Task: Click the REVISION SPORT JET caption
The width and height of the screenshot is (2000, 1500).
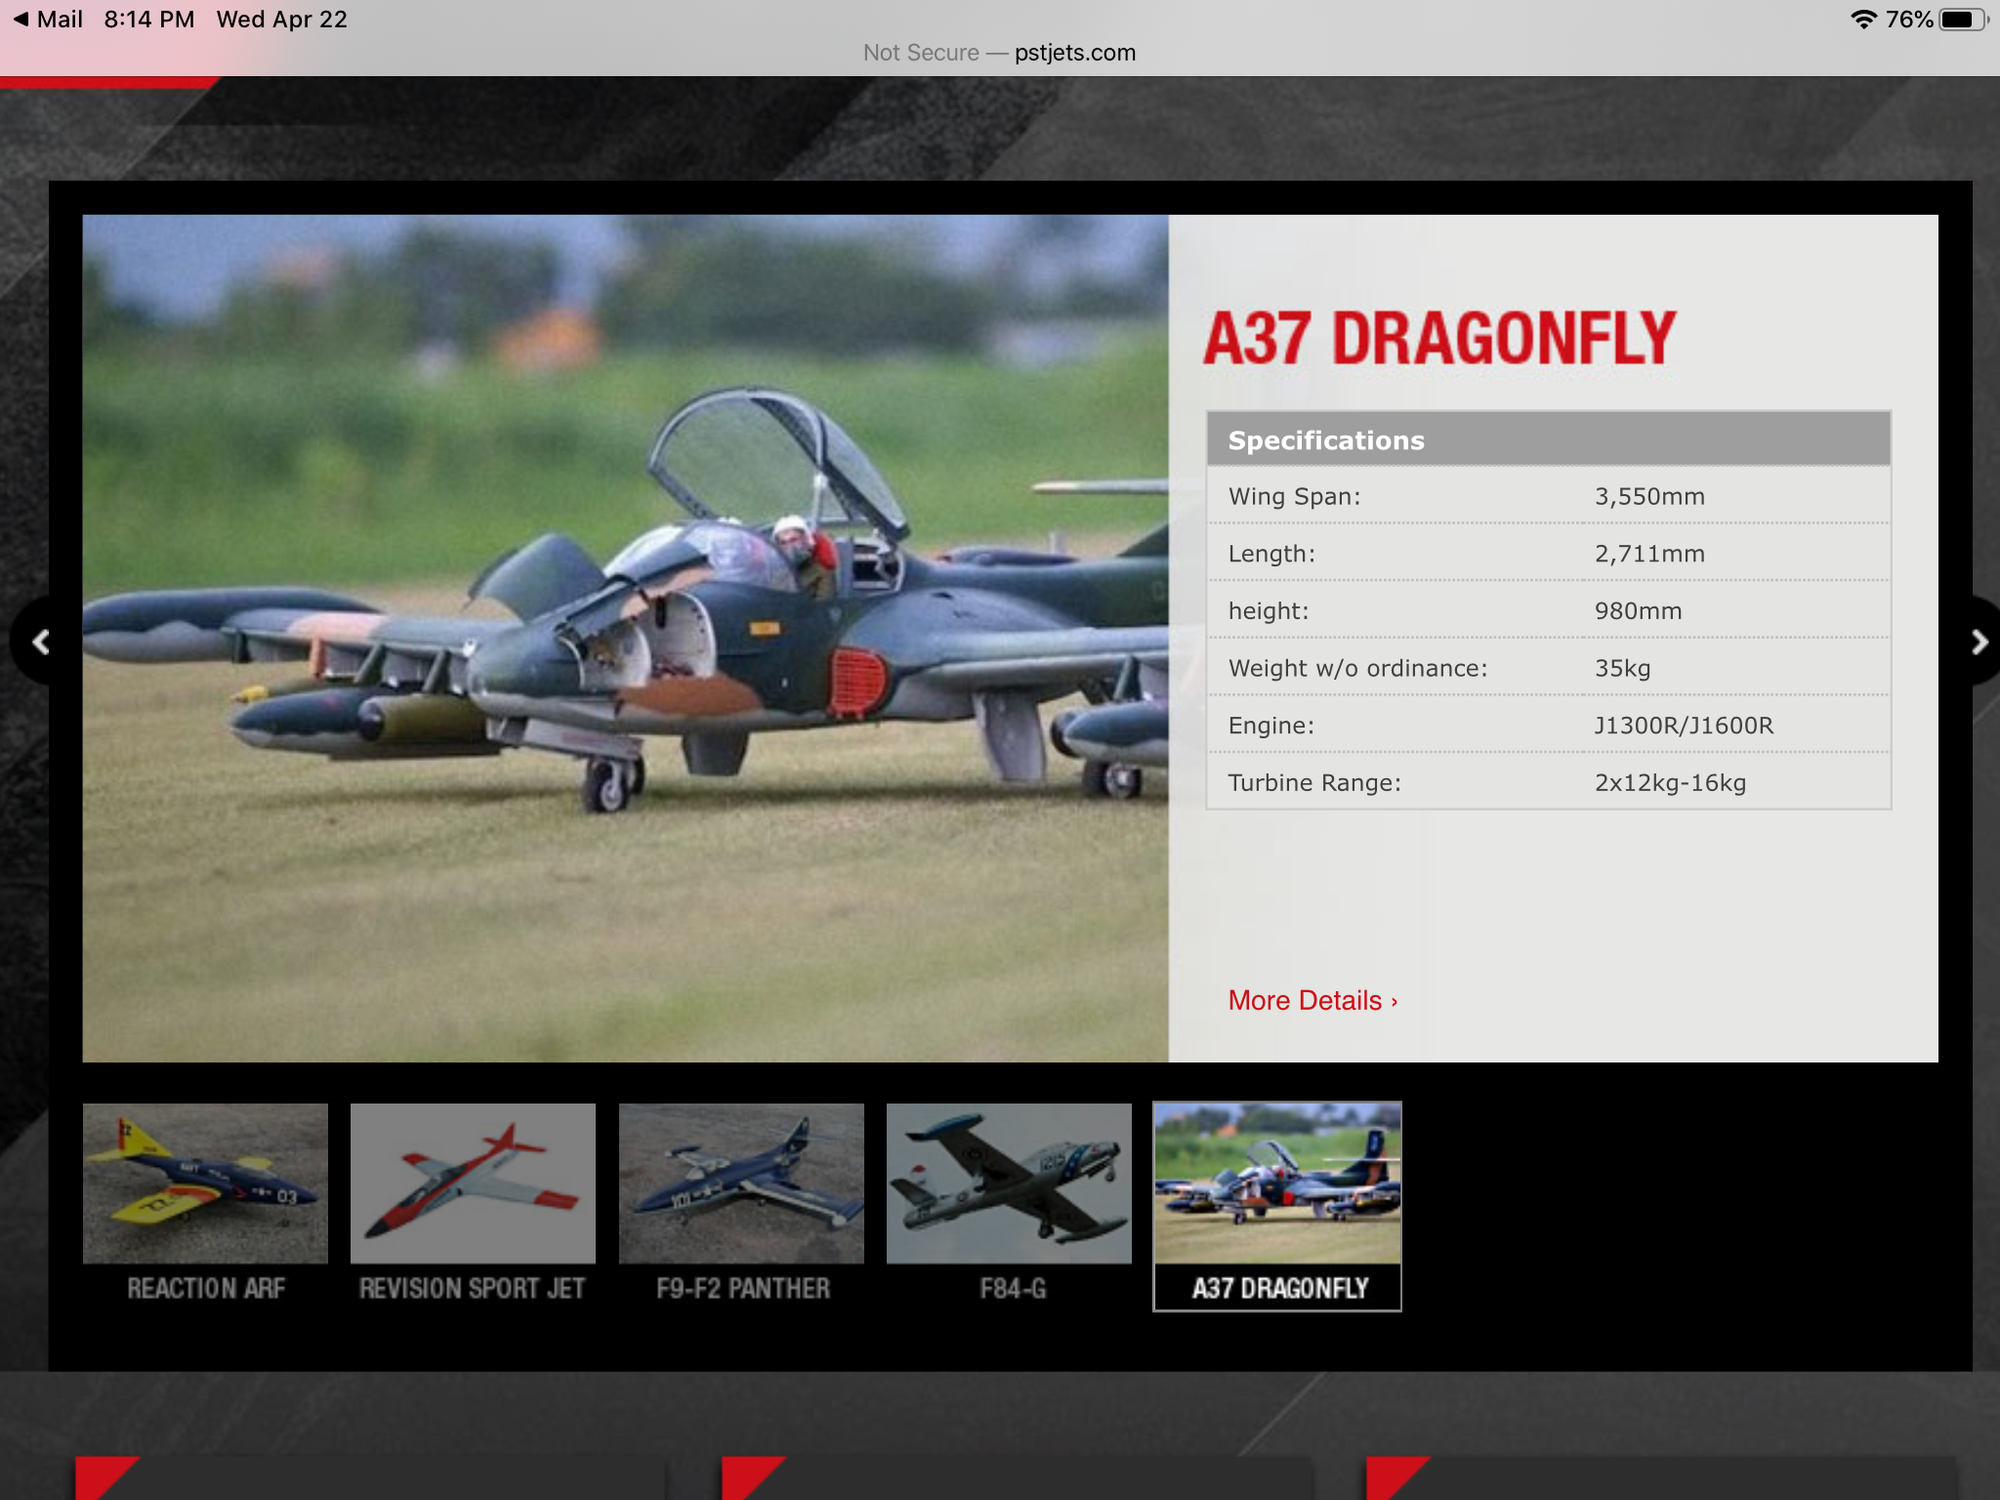Action: (x=472, y=1288)
